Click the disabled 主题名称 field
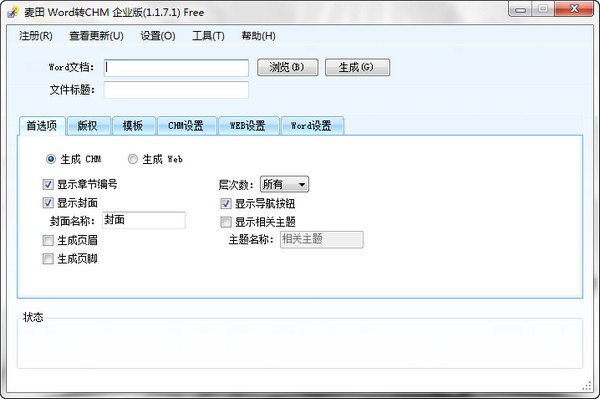The height and width of the screenshot is (399, 600). [321, 239]
